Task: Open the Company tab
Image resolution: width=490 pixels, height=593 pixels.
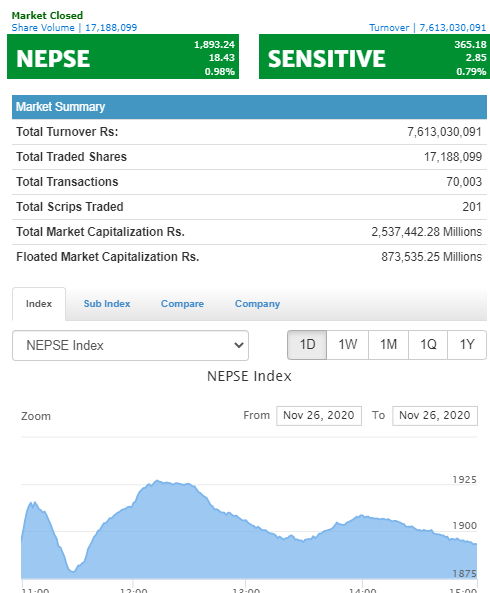Action: (257, 304)
